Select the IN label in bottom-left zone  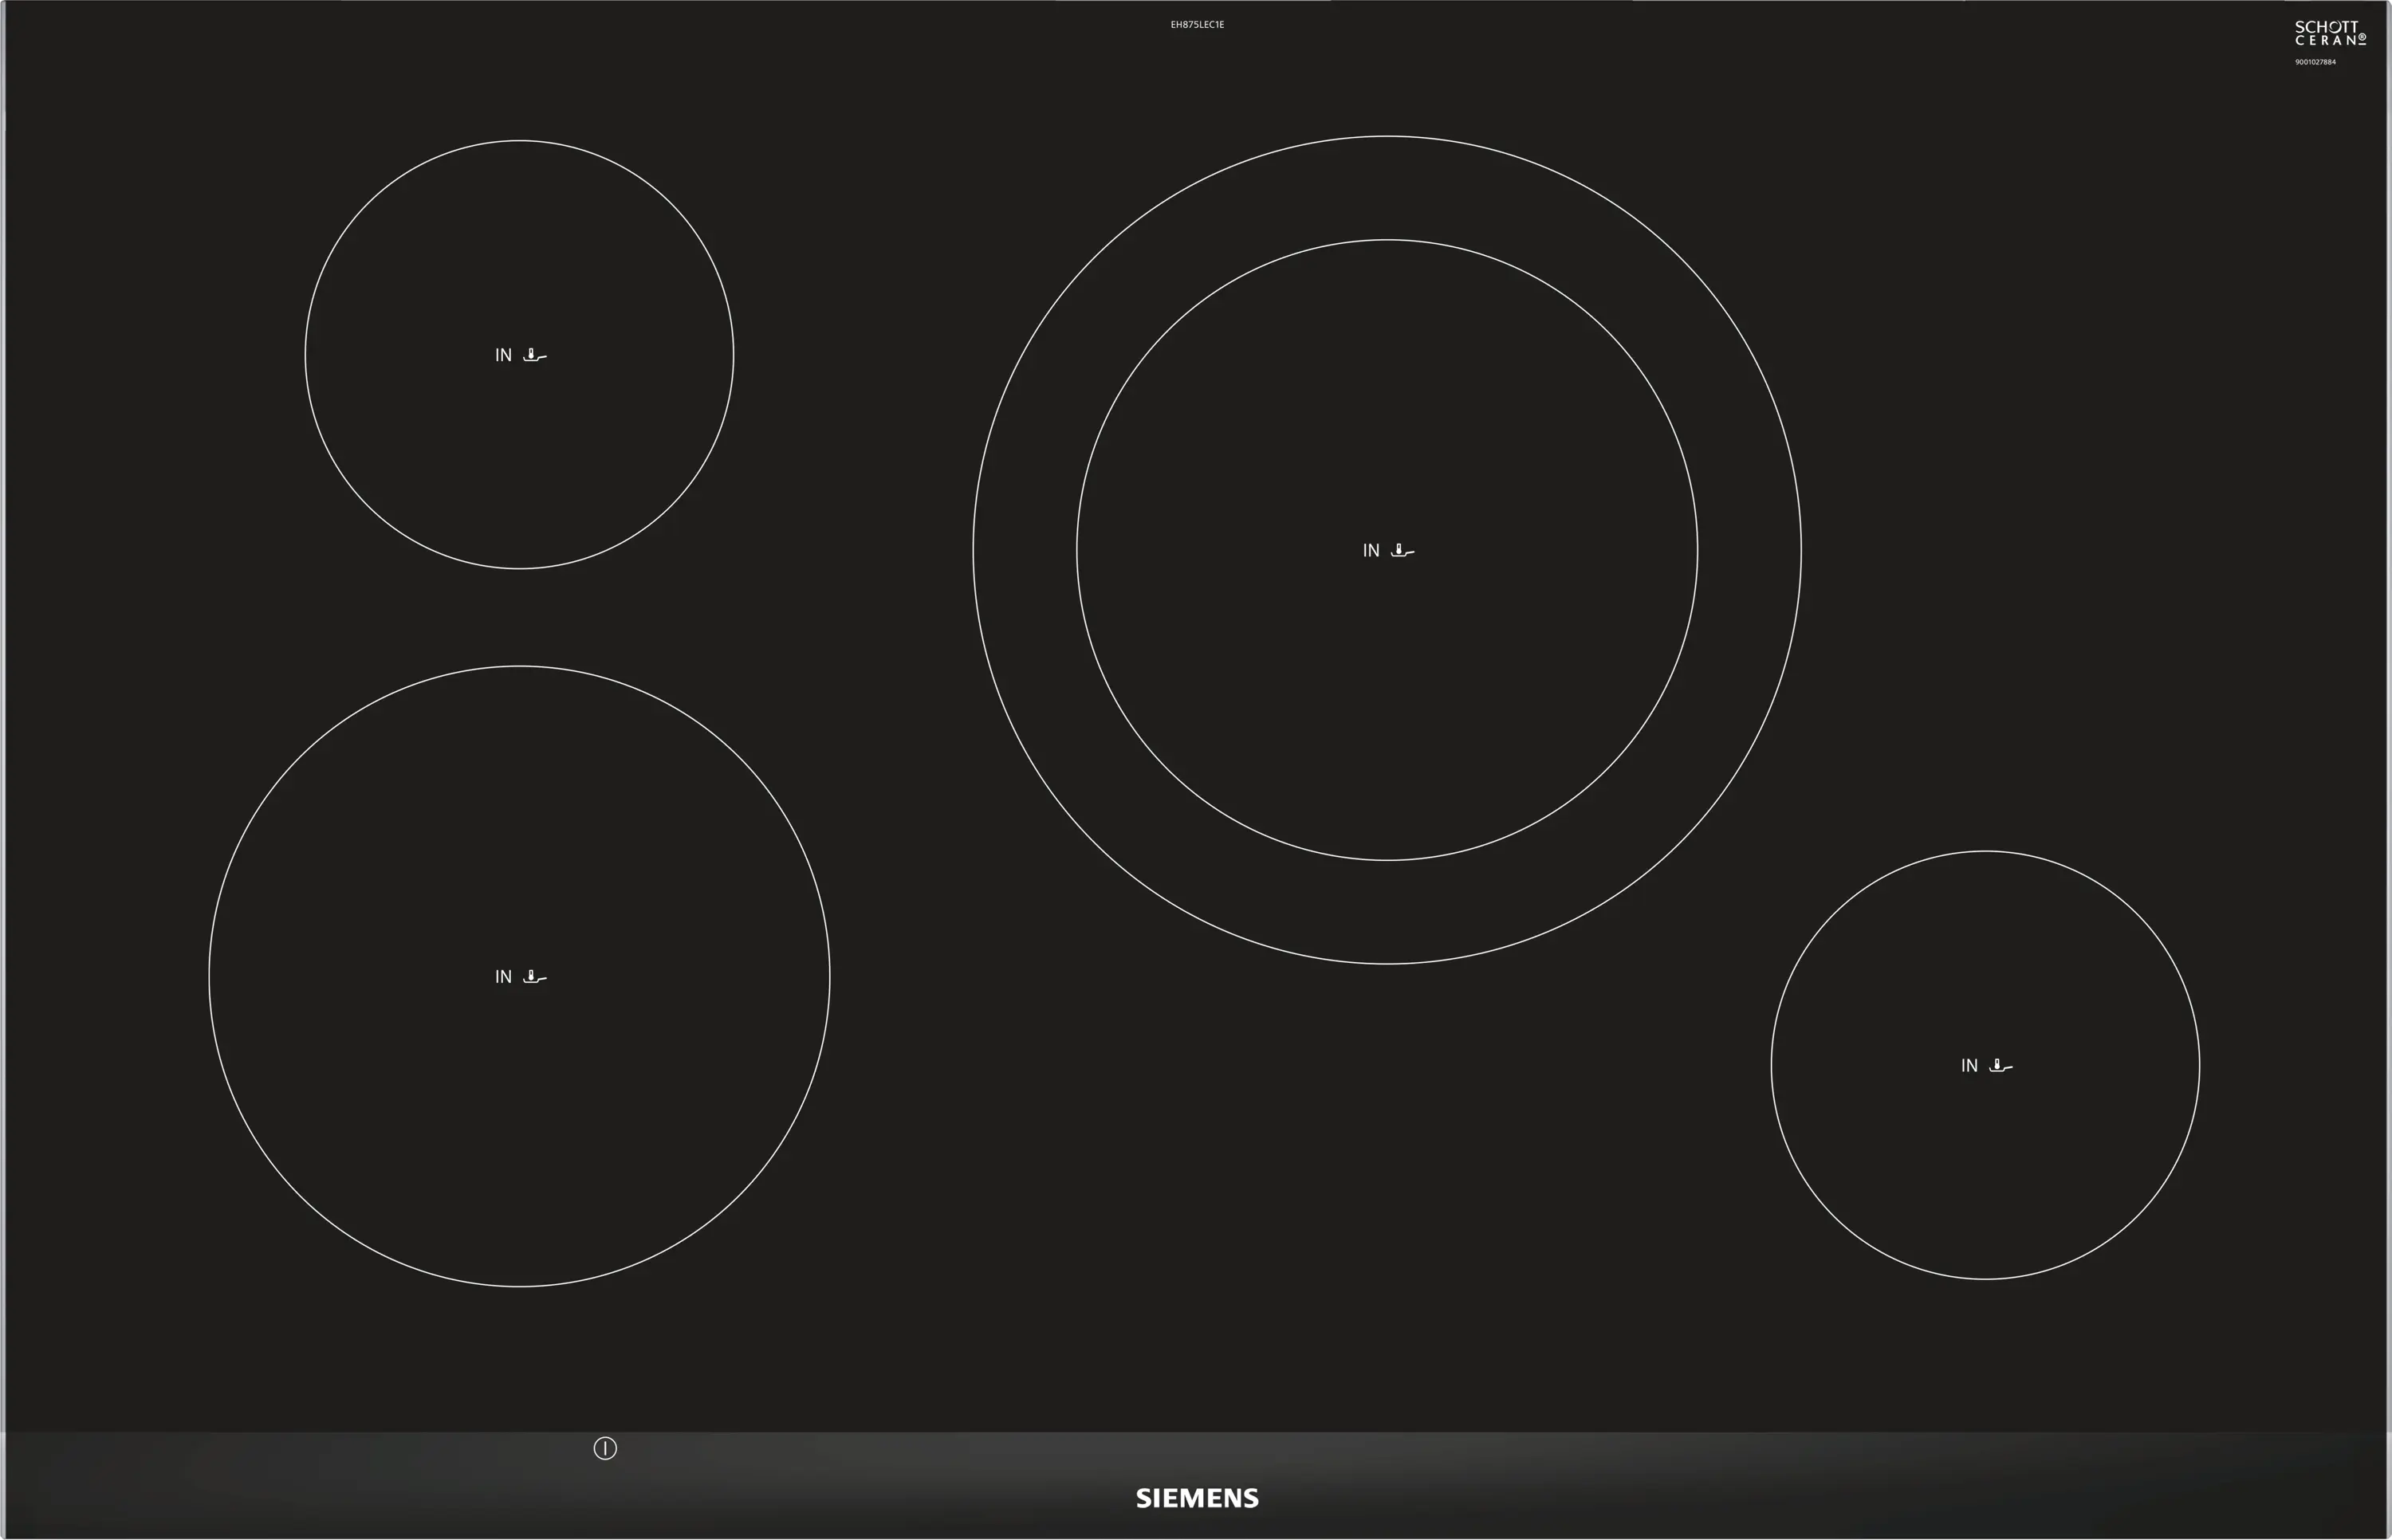tap(503, 977)
